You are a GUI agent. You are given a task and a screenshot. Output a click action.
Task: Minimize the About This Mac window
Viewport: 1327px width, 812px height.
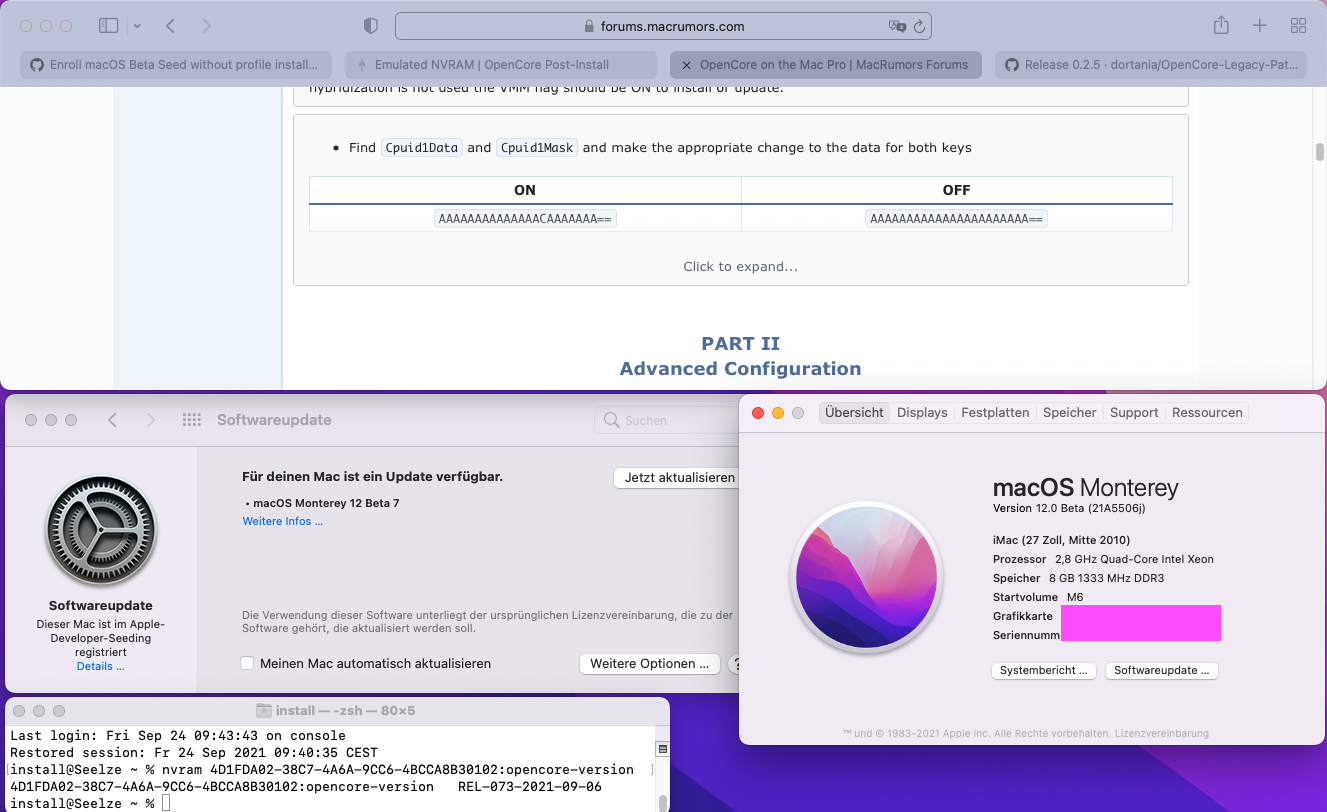(777, 413)
